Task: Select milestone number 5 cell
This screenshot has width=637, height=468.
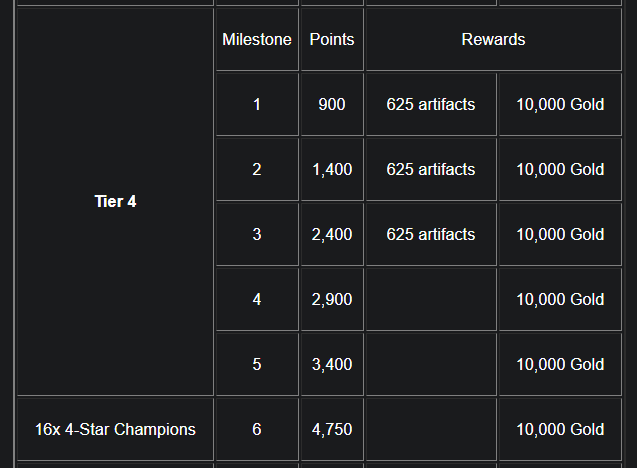Action: point(257,364)
